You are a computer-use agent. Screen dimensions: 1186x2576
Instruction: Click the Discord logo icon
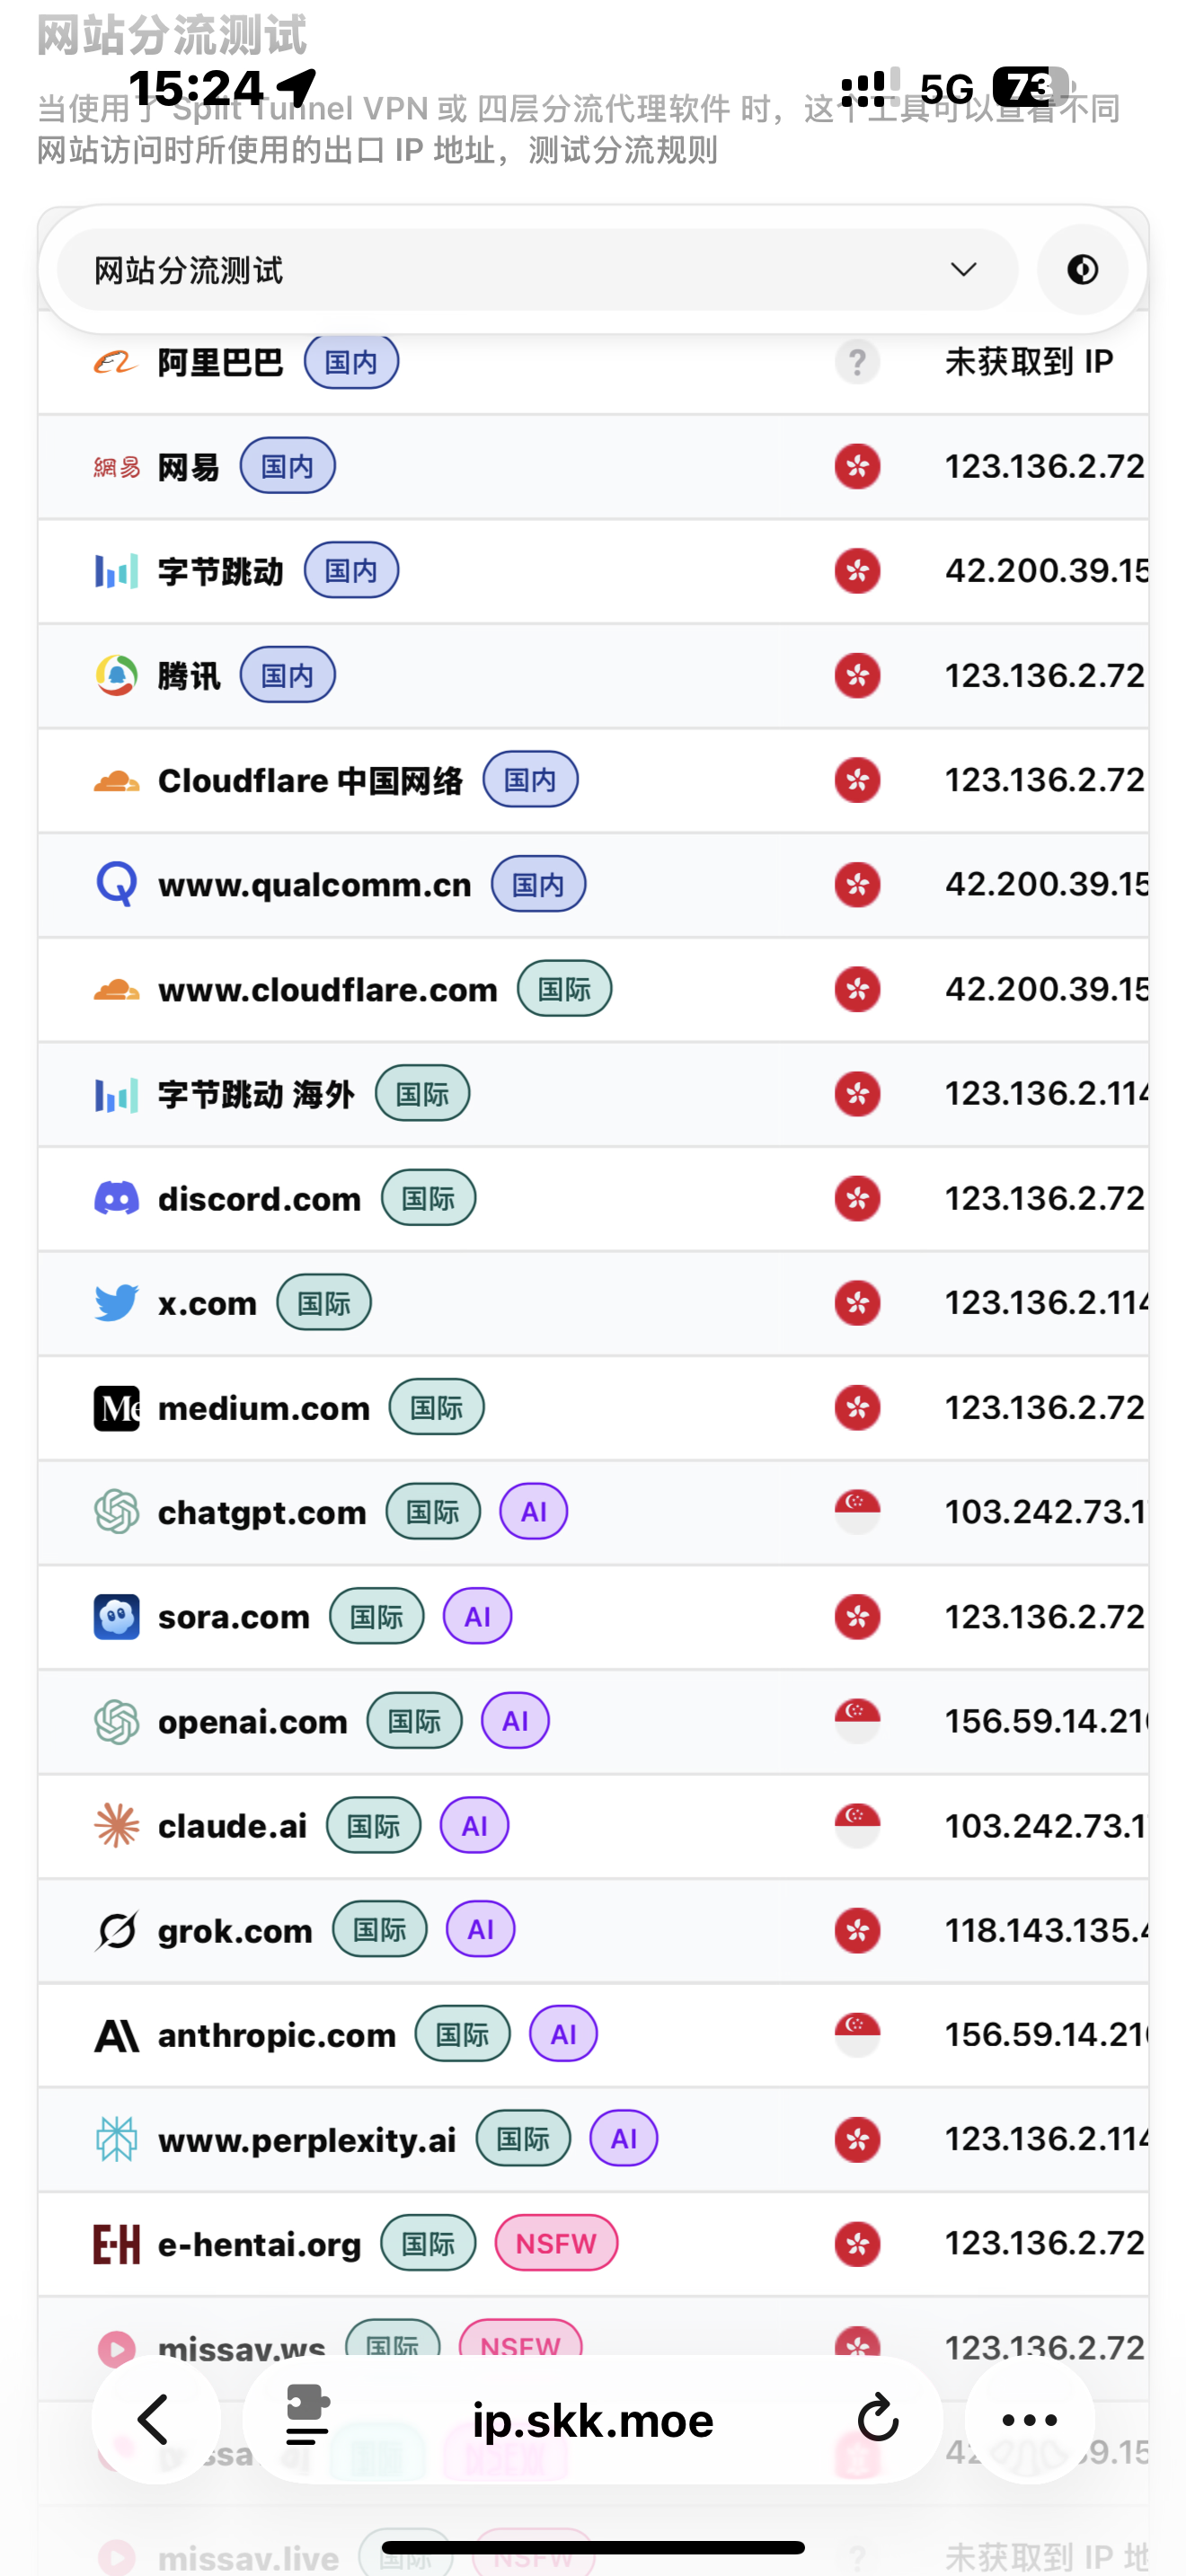click(x=116, y=1198)
